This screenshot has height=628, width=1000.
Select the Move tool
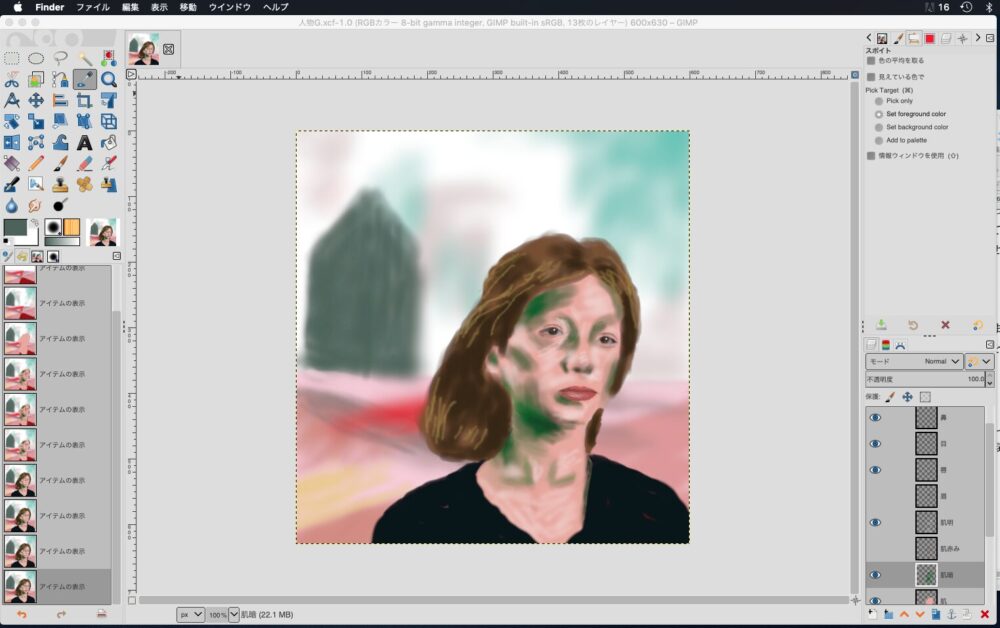click(x=36, y=100)
